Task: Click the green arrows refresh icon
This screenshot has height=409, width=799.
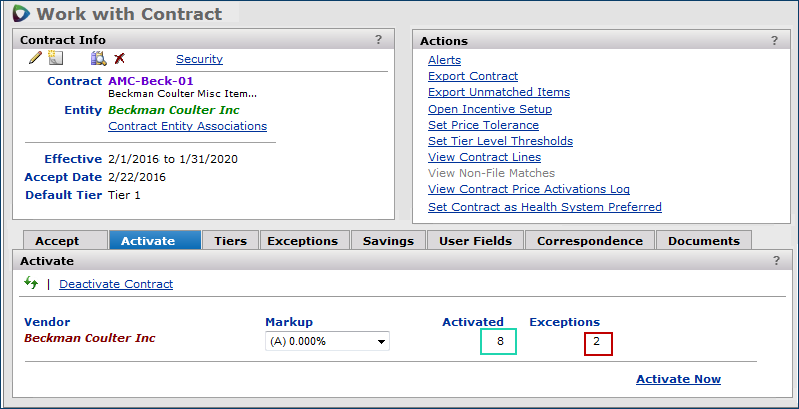Action: pos(31,284)
